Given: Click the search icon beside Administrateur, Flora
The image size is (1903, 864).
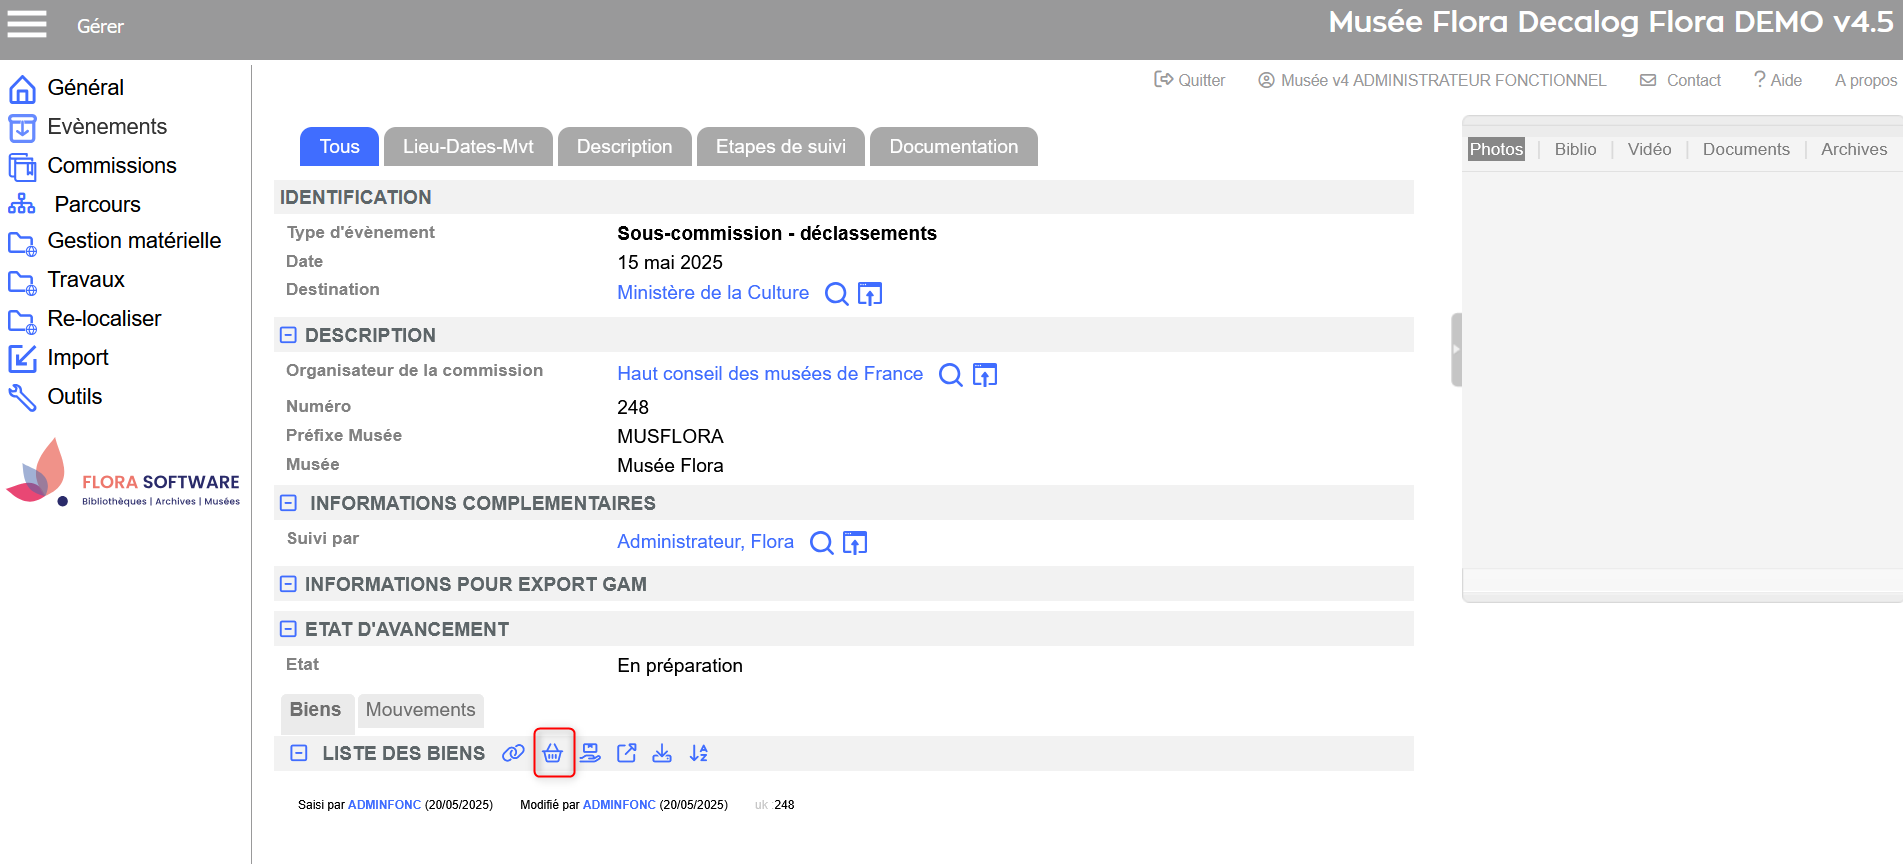Looking at the screenshot, I should point(821,543).
